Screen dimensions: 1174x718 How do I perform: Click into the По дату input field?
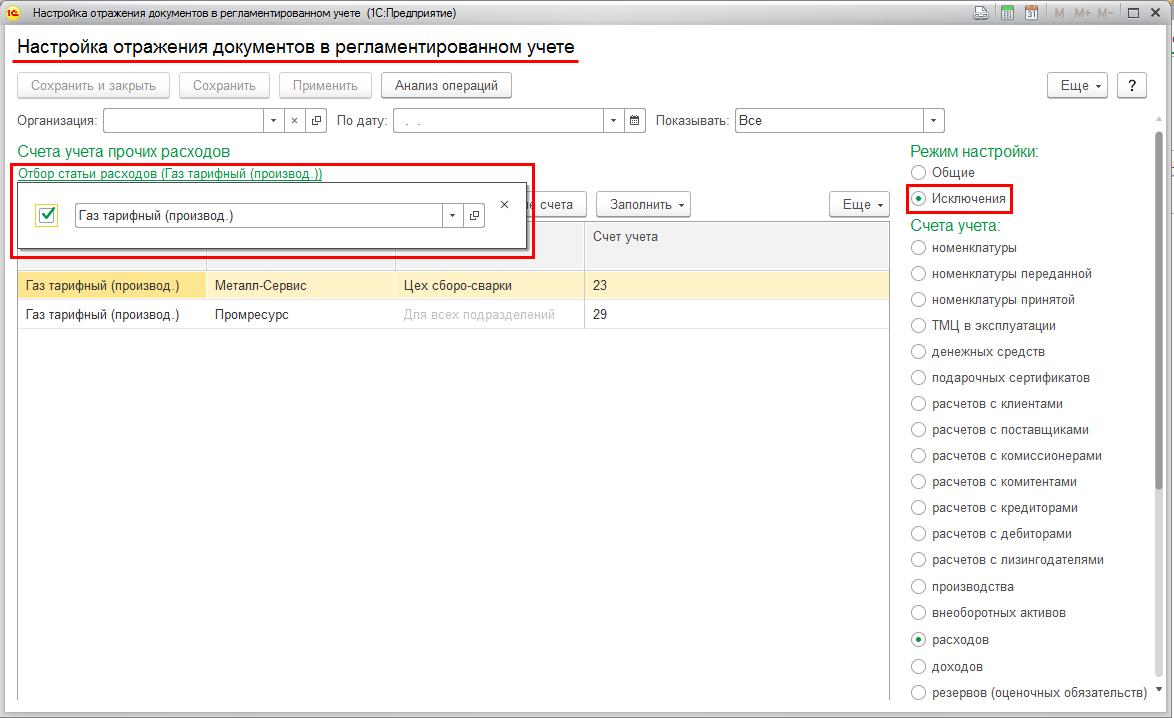tap(499, 121)
